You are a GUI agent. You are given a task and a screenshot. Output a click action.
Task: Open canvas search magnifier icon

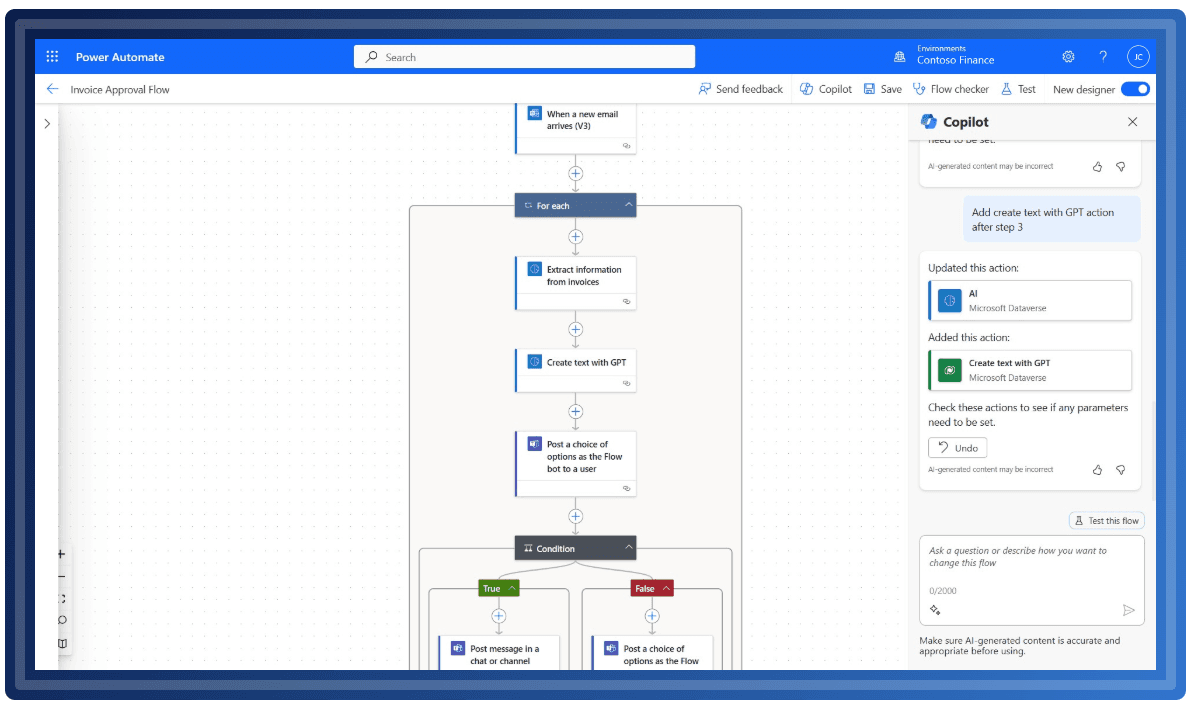62,620
